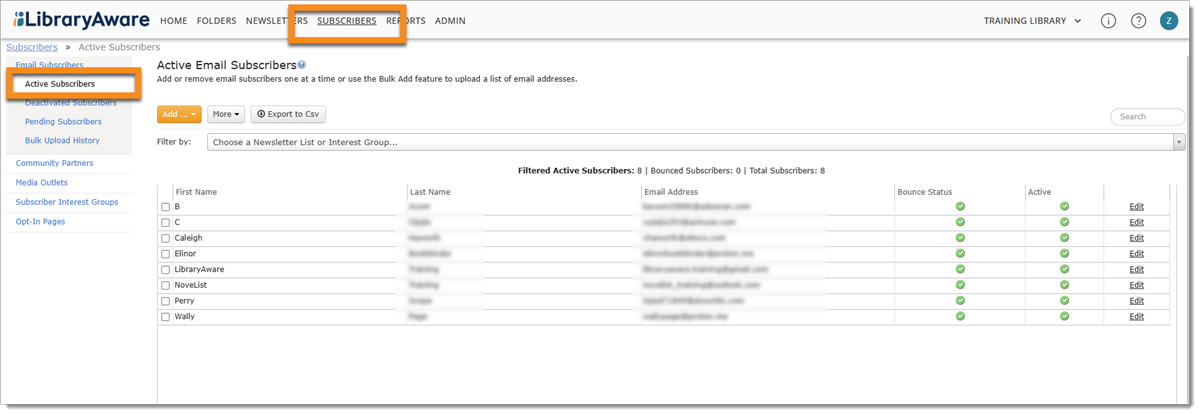This screenshot has width=1199, height=414.
Task: Click active status icon for Caleigh
Action: [x=1064, y=238]
